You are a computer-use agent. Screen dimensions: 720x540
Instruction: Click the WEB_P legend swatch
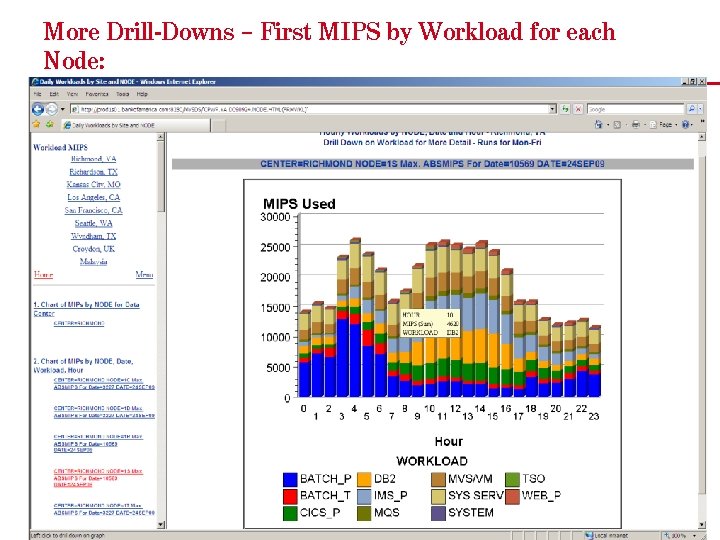point(512,496)
